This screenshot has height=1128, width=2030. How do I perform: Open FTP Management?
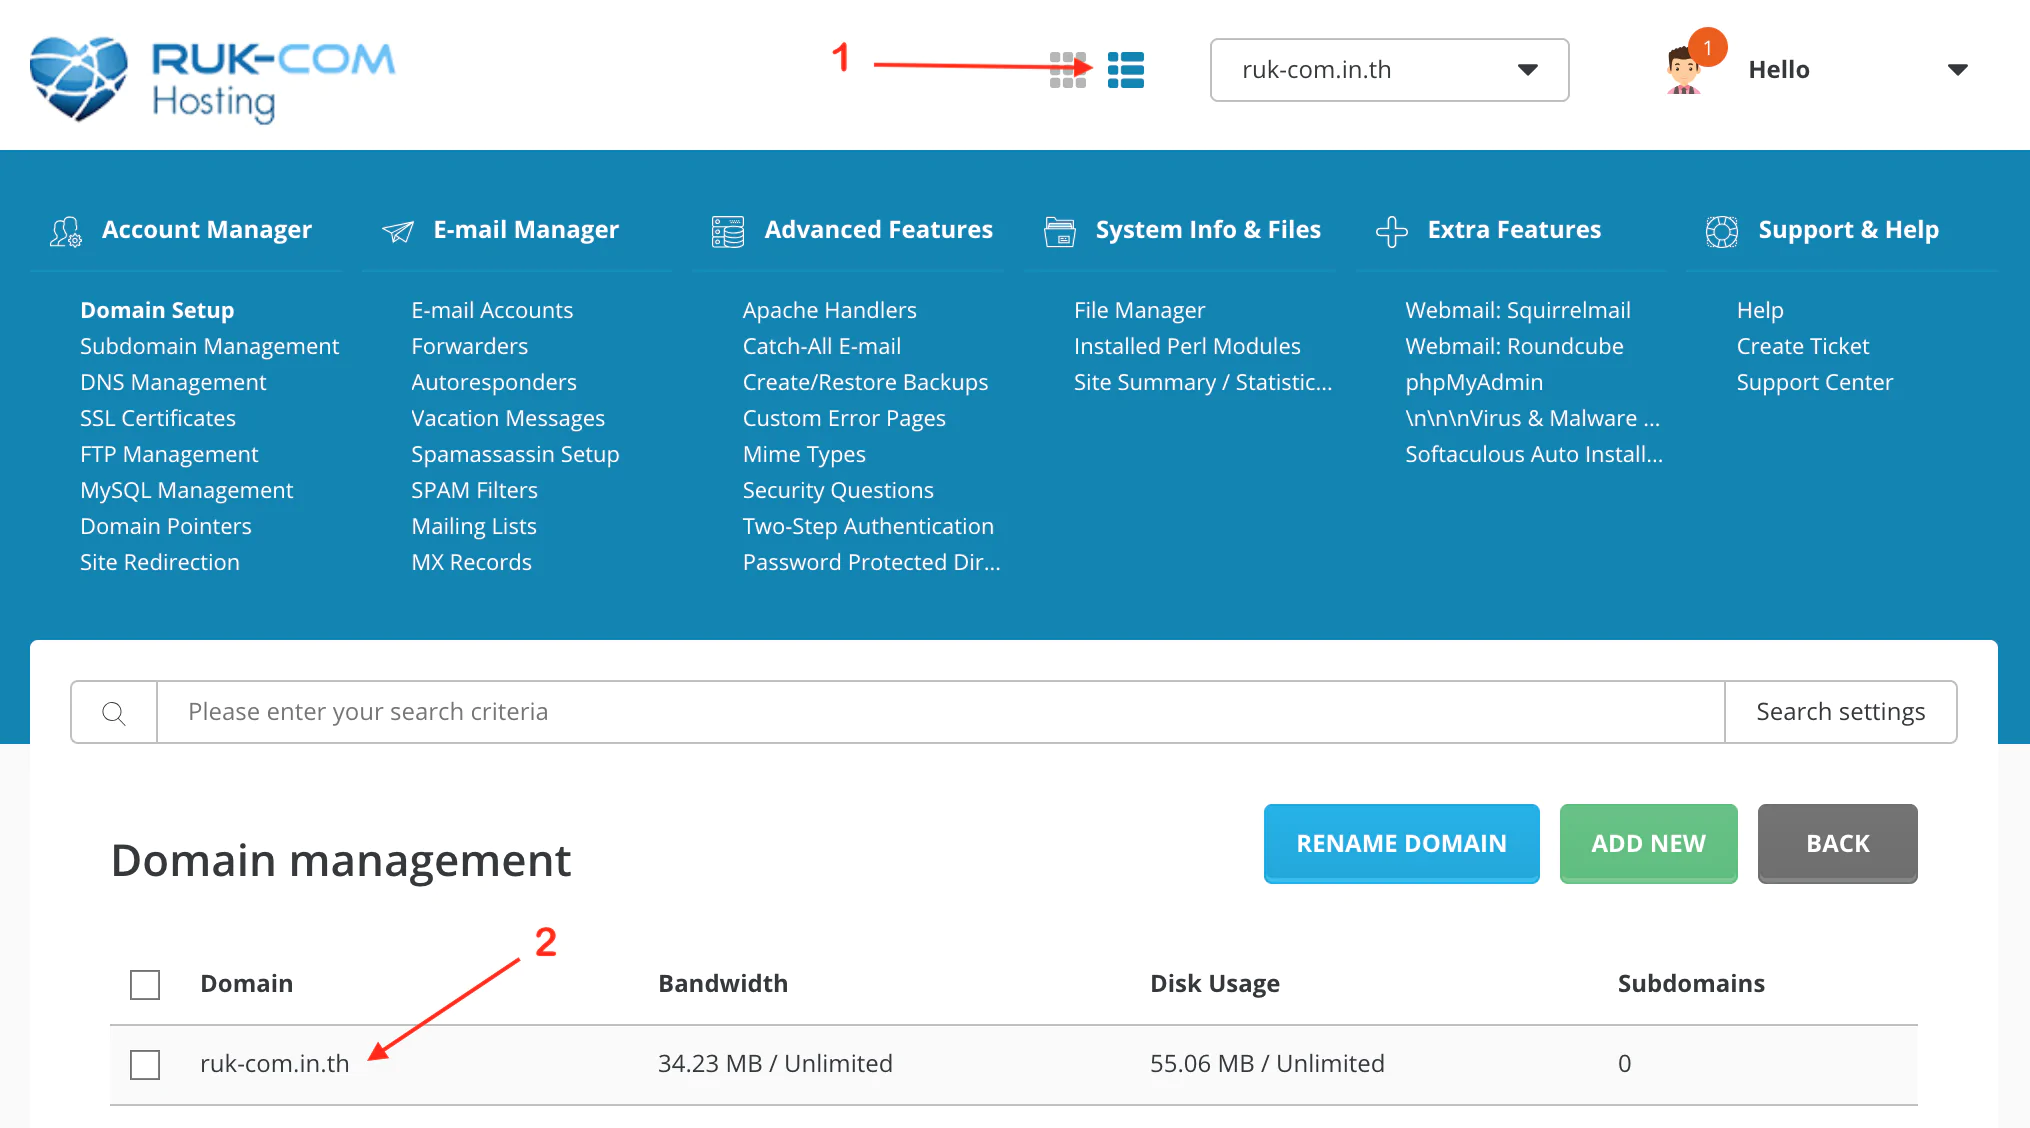point(169,454)
